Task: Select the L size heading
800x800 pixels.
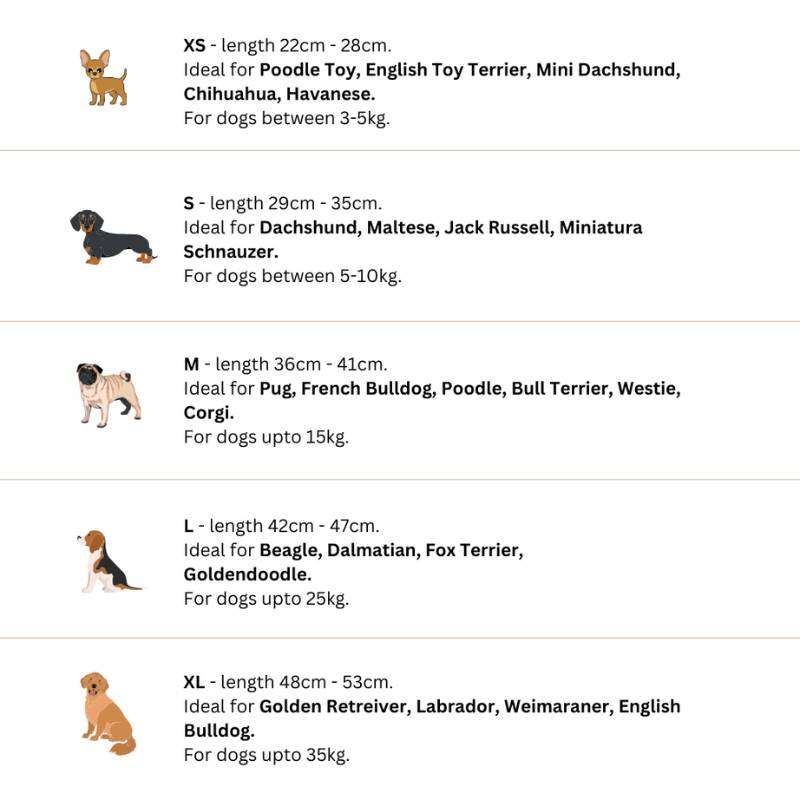Action: (188, 526)
